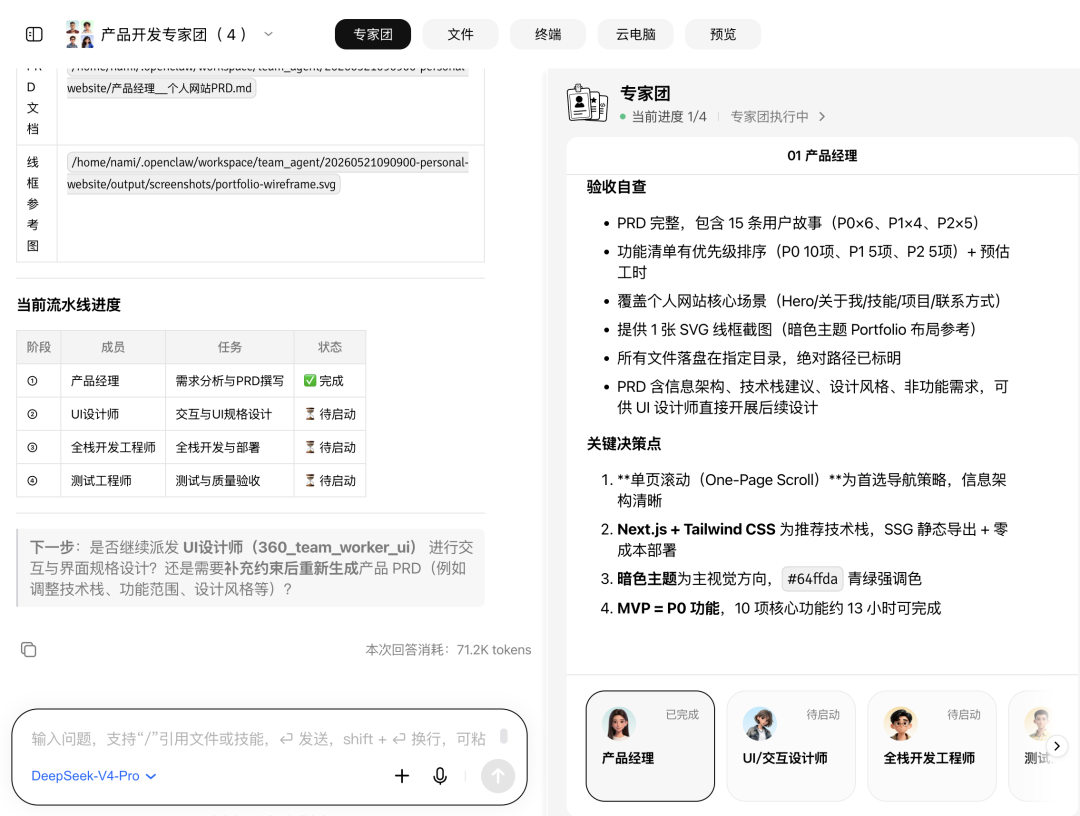Click the 交互与UI规格设计 task cell
The width and height of the screenshot is (1080, 816).
(229, 414)
